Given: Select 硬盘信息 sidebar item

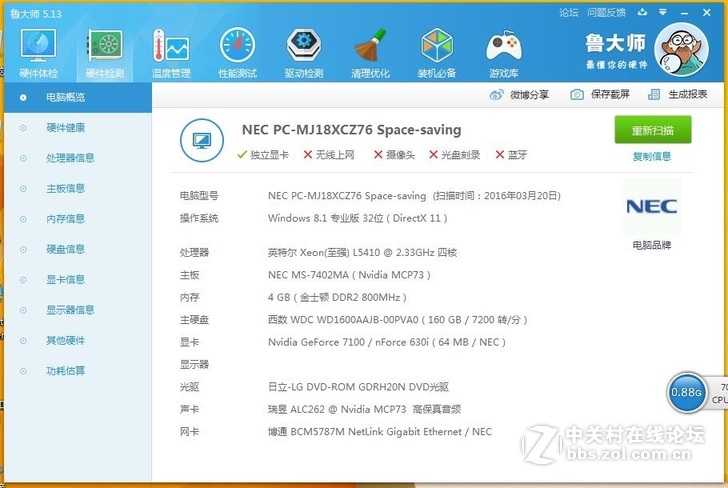Looking at the screenshot, I should 78,249.
